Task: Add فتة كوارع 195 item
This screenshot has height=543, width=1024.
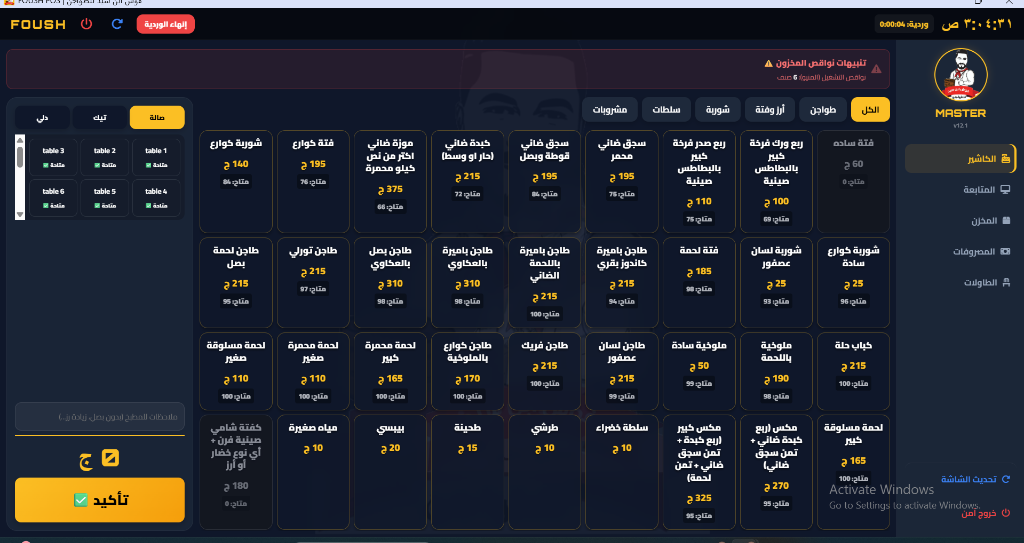Action: point(313,182)
